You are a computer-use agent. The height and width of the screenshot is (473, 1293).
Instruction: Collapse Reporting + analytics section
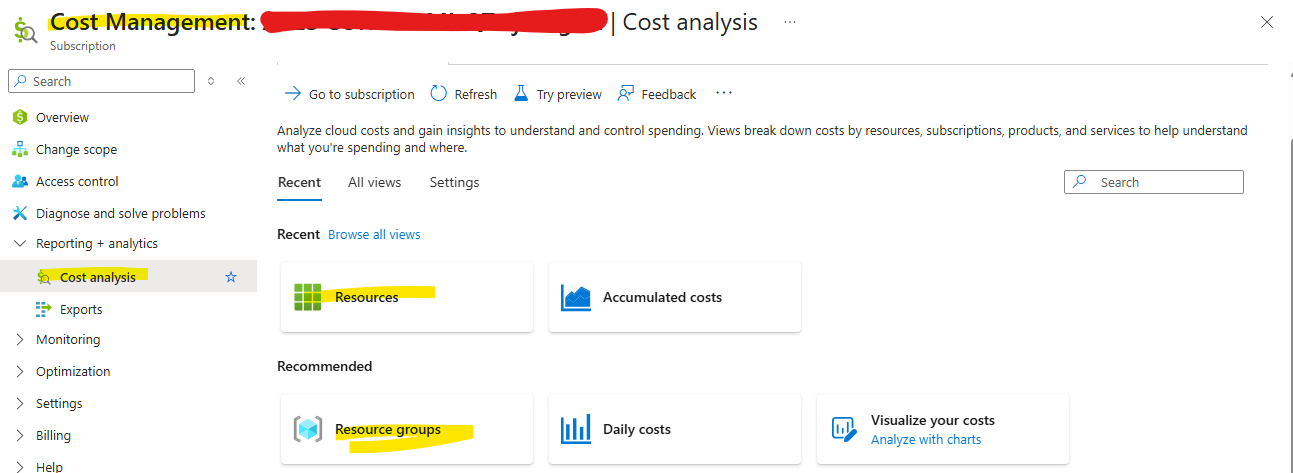point(21,243)
